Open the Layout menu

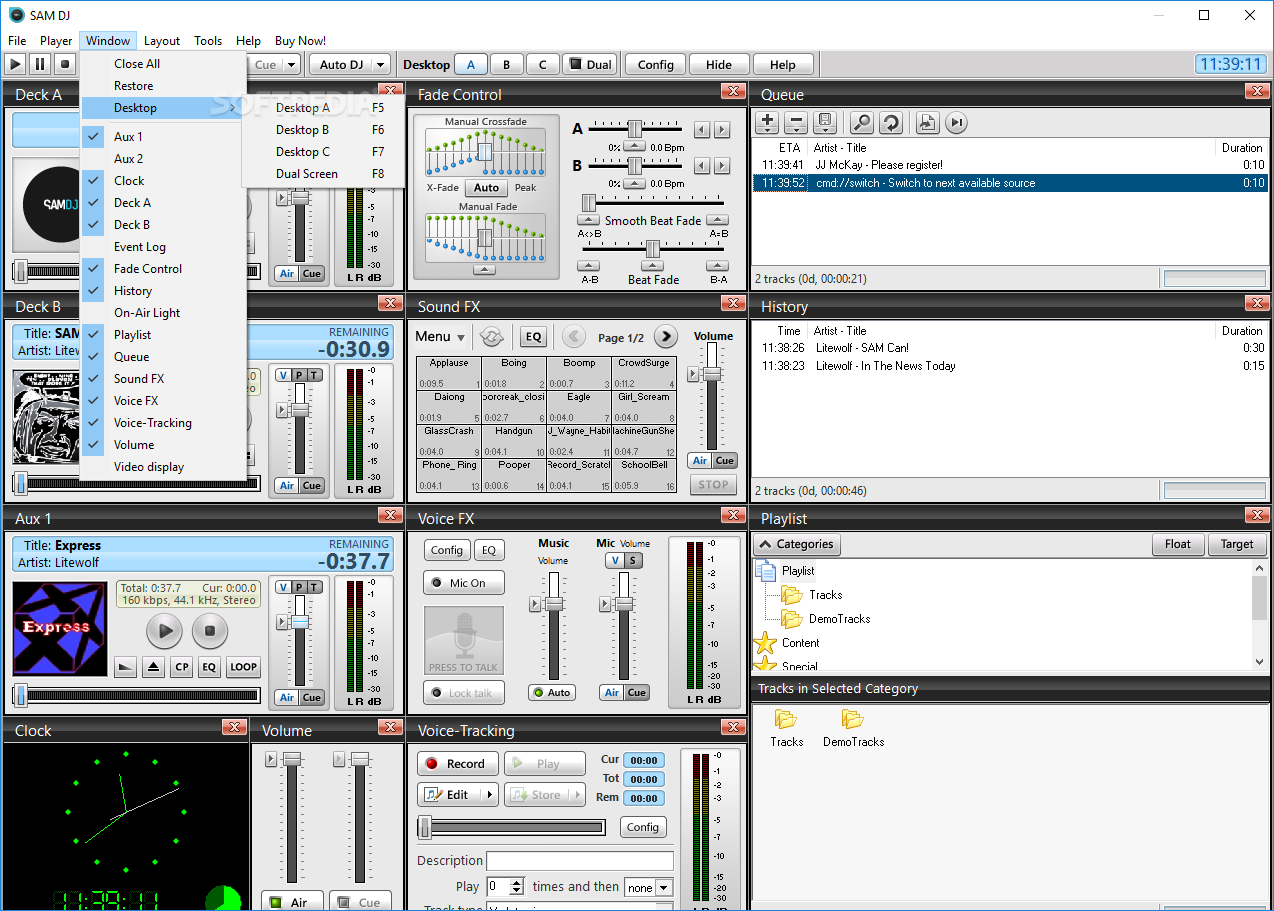[x=162, y=41]
